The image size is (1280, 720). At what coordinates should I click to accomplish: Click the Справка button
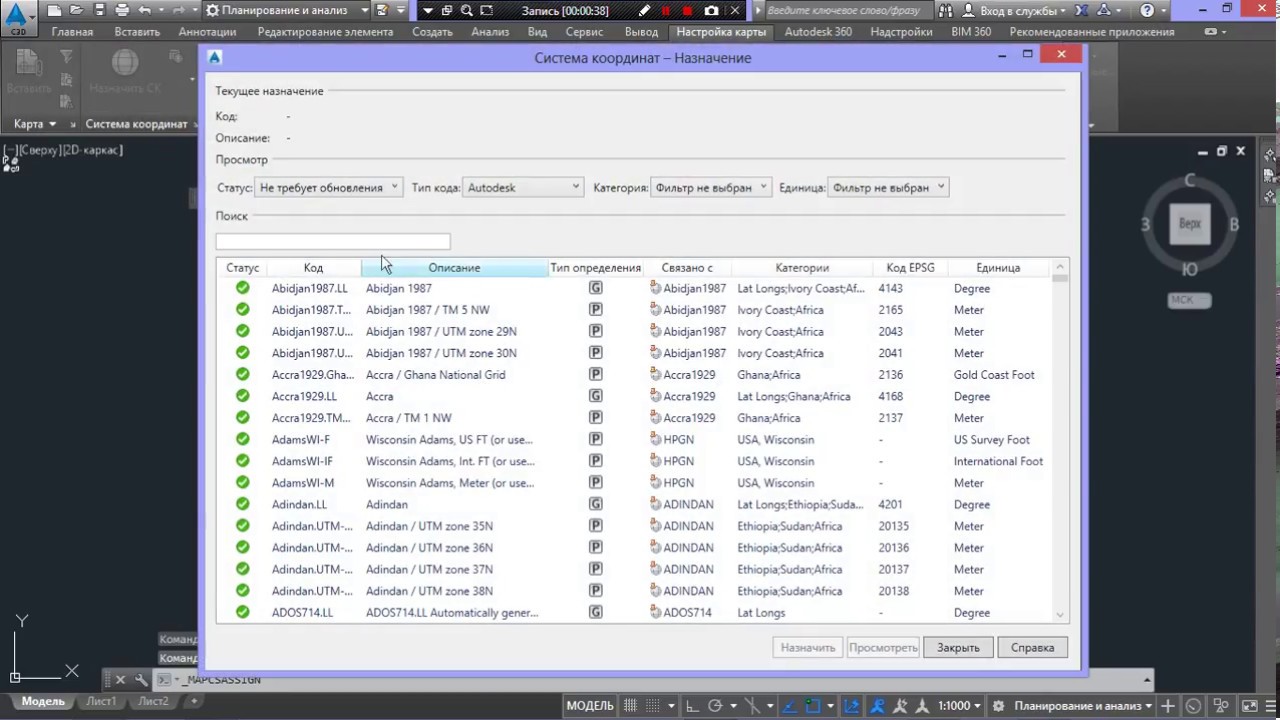(1032, 647)
